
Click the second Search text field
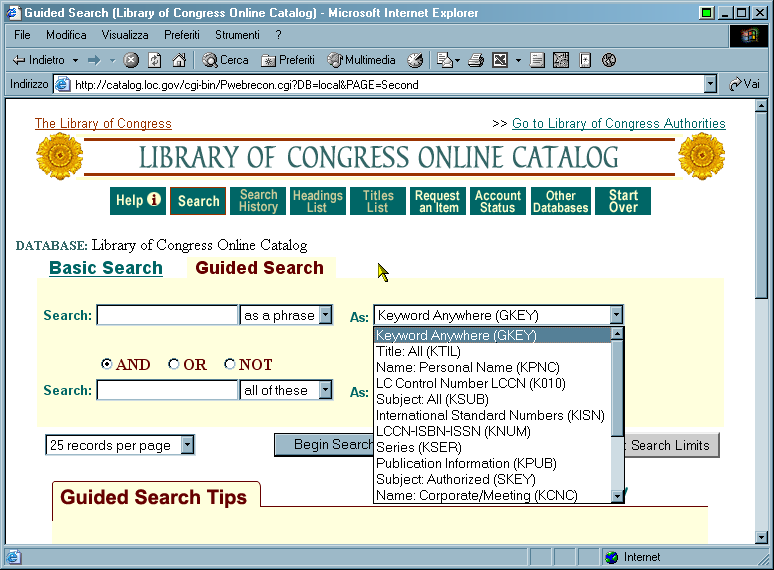167,390
